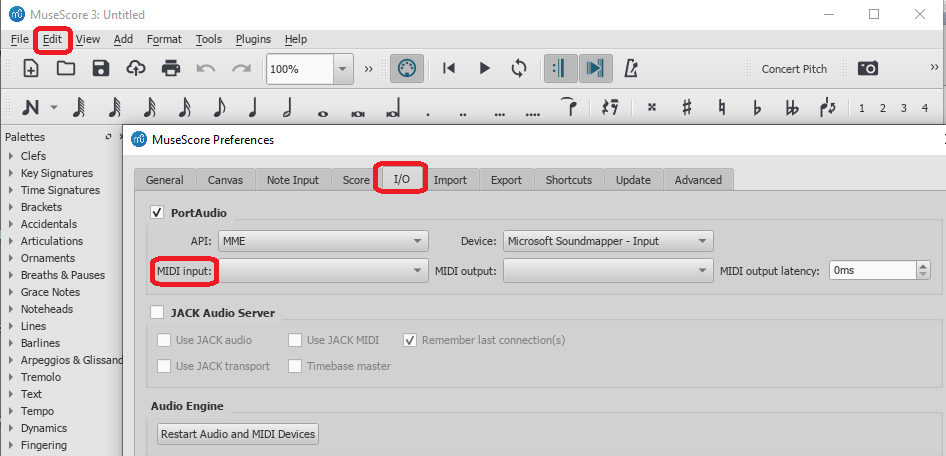Viewport: 946px width, 456px height.
Task: Open the File menu
Action: (x=20, y=39)
